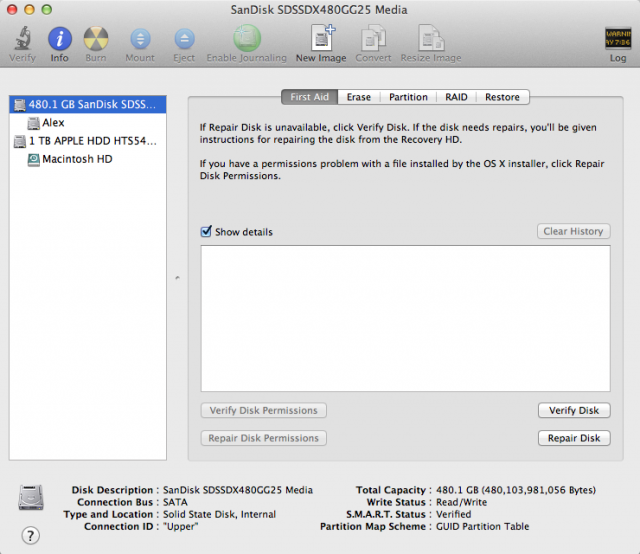
Task: Click the Clear History button
Action: pos(573,231)
